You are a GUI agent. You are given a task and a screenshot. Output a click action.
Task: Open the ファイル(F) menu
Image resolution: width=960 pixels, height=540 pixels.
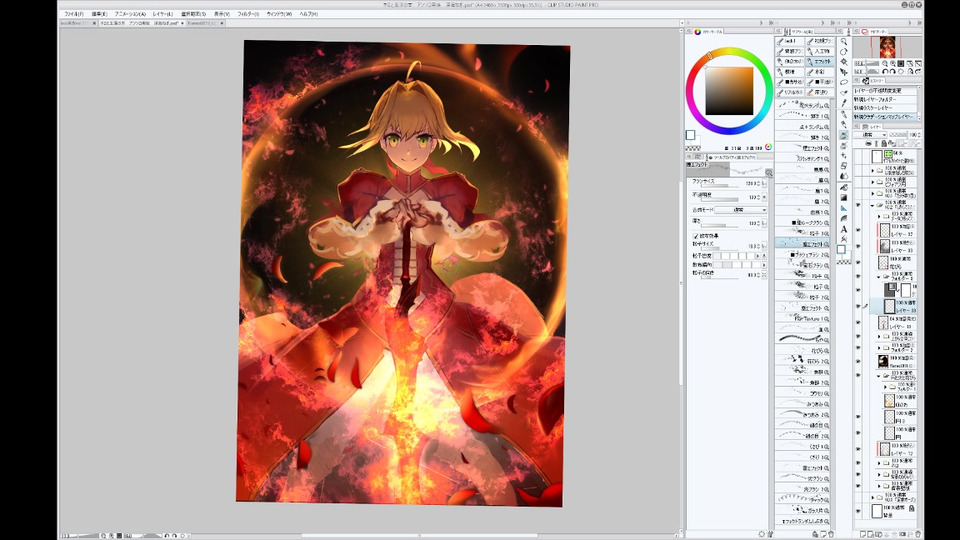[x=73, y=13]
